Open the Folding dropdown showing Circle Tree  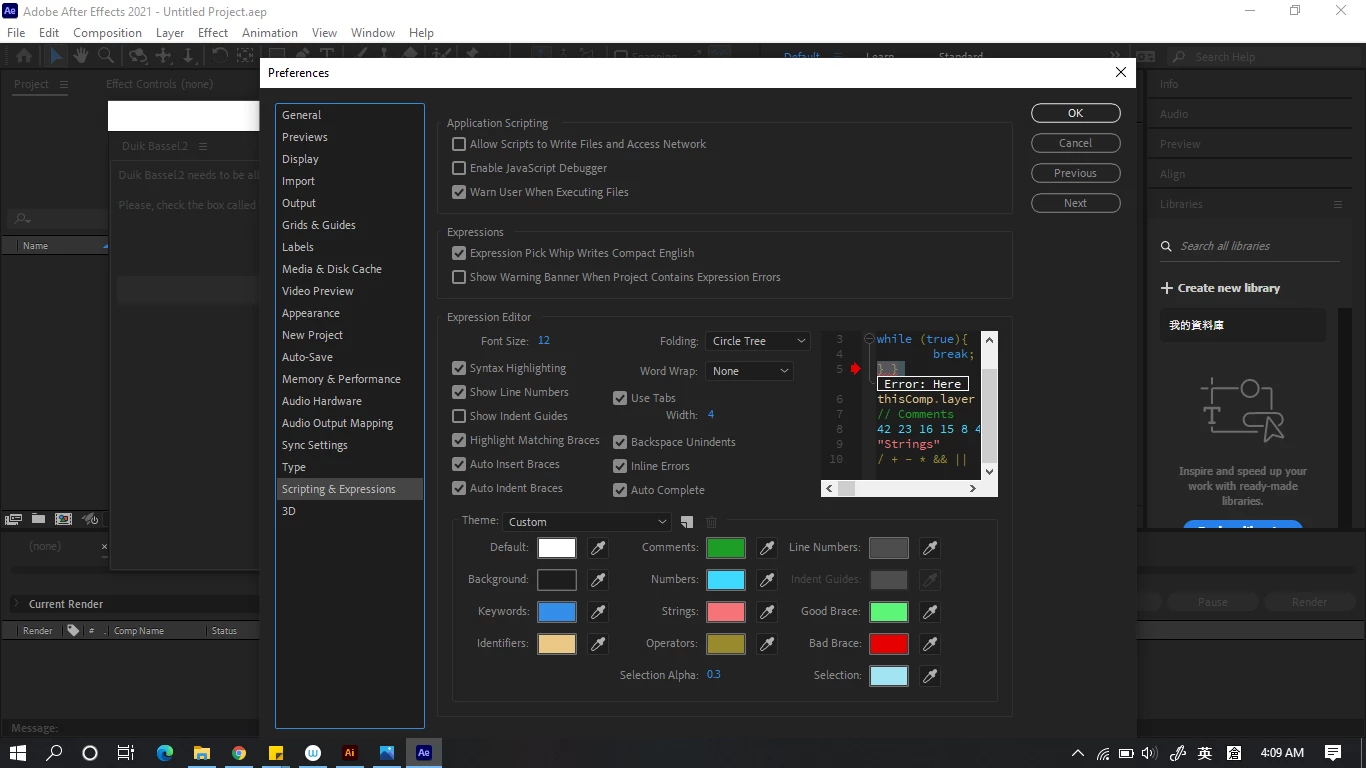(x=757, y=341)
